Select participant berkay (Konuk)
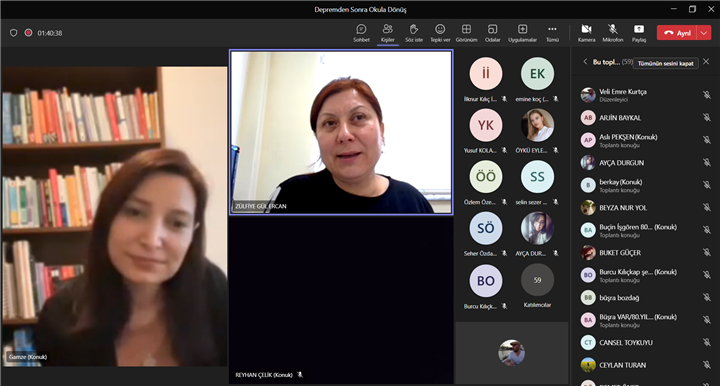Image resolution: width=720 pixels, height=386 pixels. pyautogui.click(x=646, y=185)
